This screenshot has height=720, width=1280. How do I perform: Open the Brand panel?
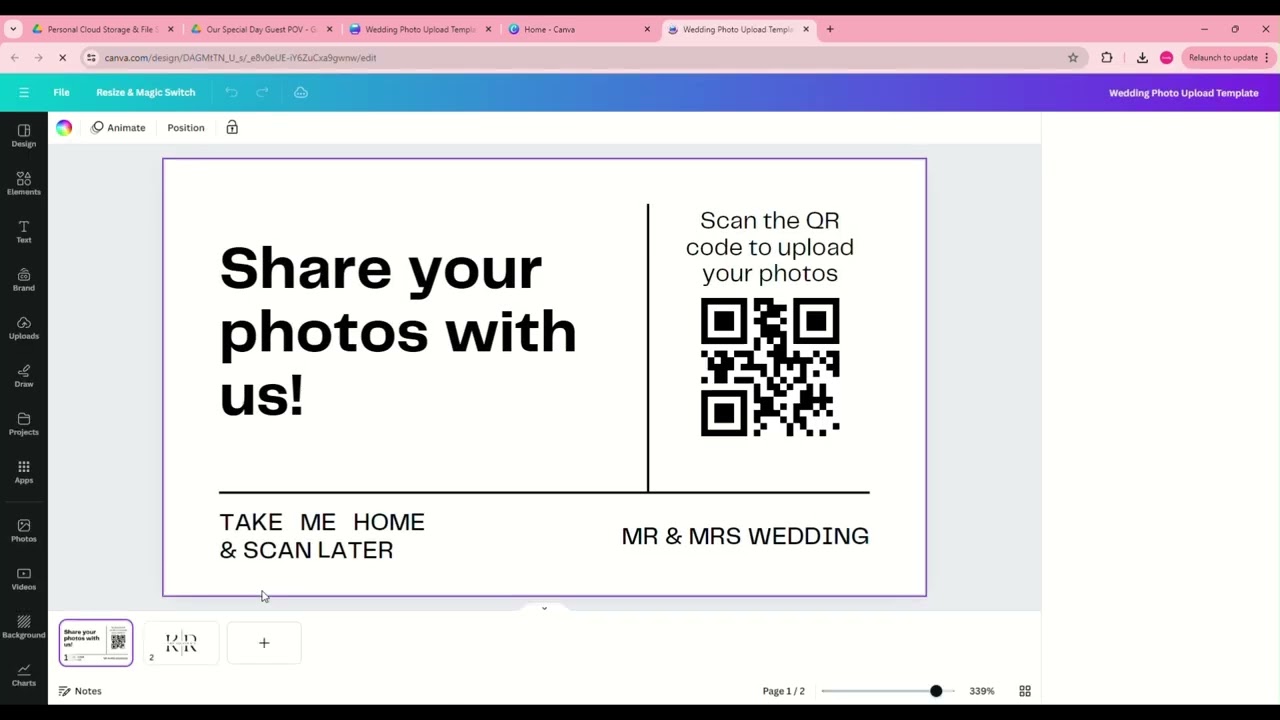[x=24, y=280]
